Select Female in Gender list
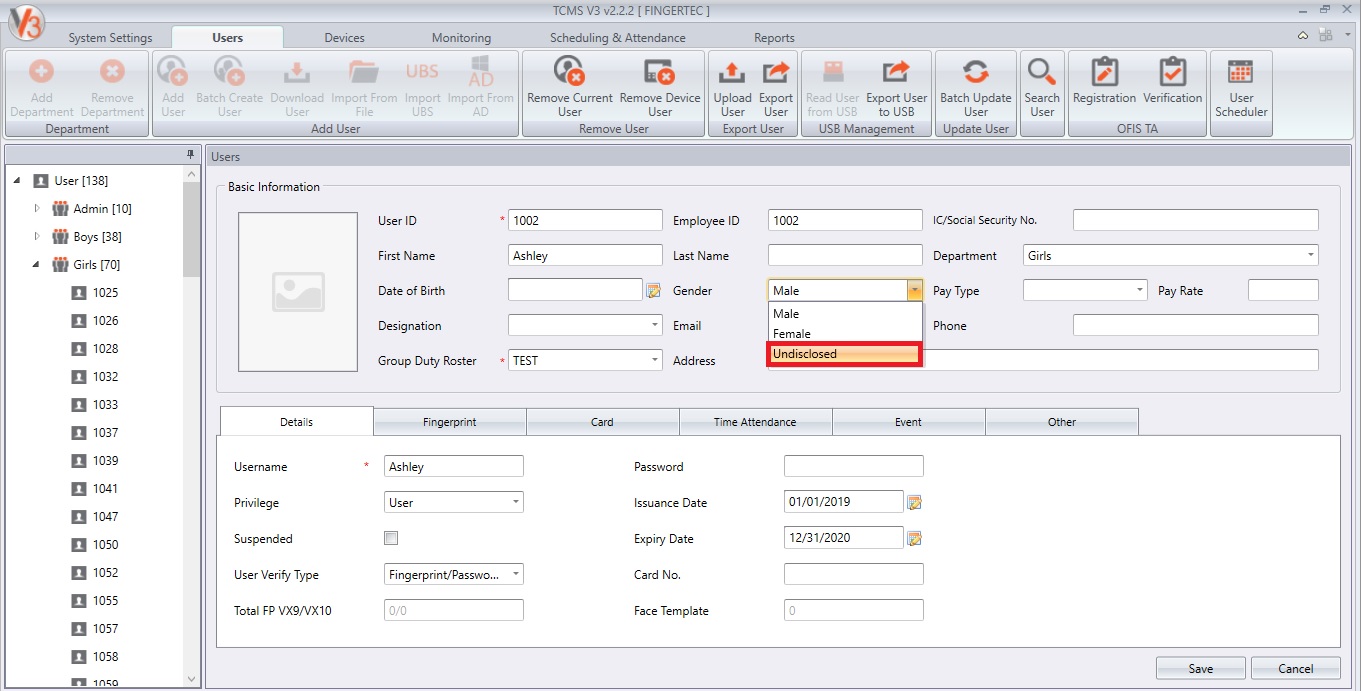This screenshot has height=691, width=1361. pos(844,333)
